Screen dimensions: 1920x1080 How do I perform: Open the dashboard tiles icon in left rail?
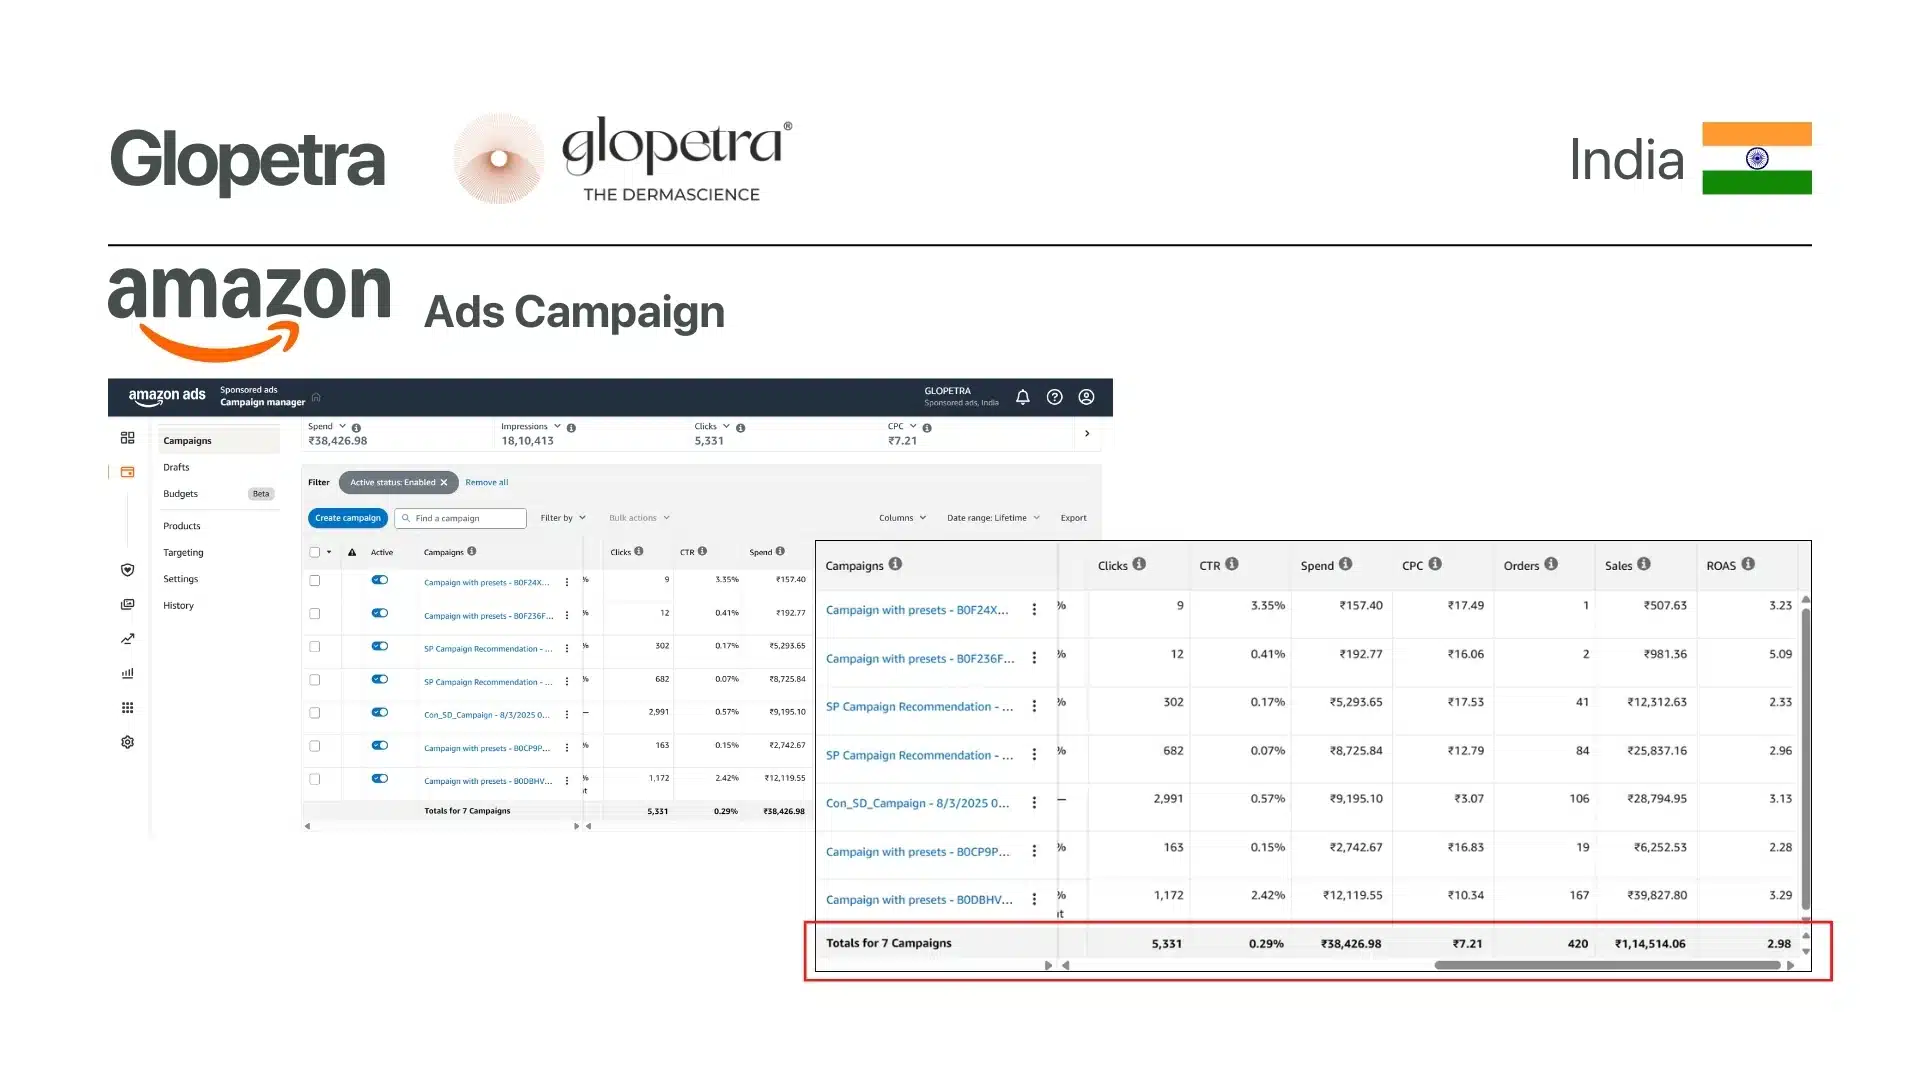[x=127, y=438]
